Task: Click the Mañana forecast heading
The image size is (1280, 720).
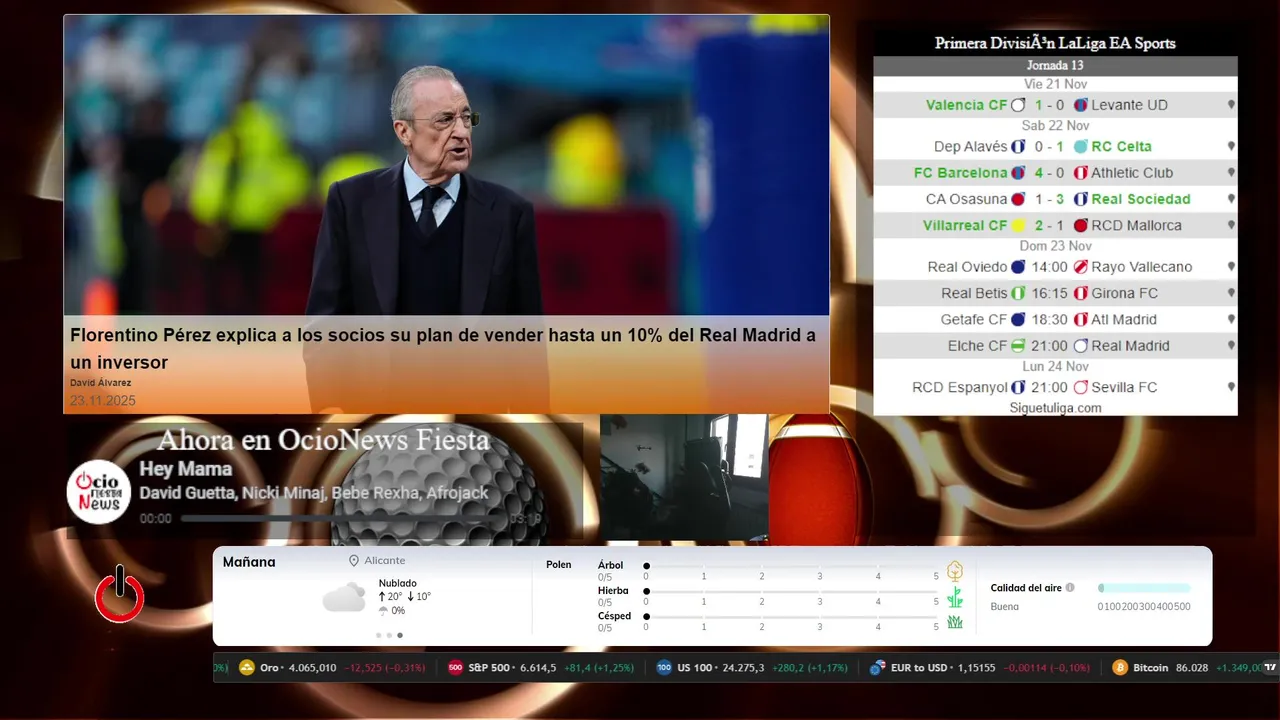Action: click(249, 562)
